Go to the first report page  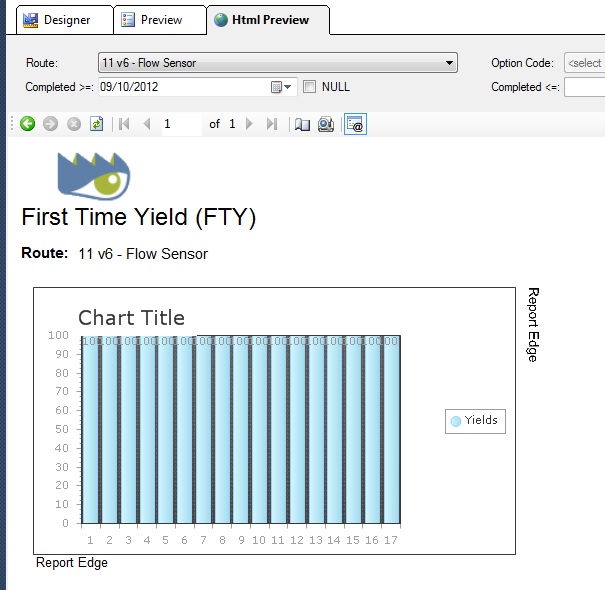[x=124, y=124]
